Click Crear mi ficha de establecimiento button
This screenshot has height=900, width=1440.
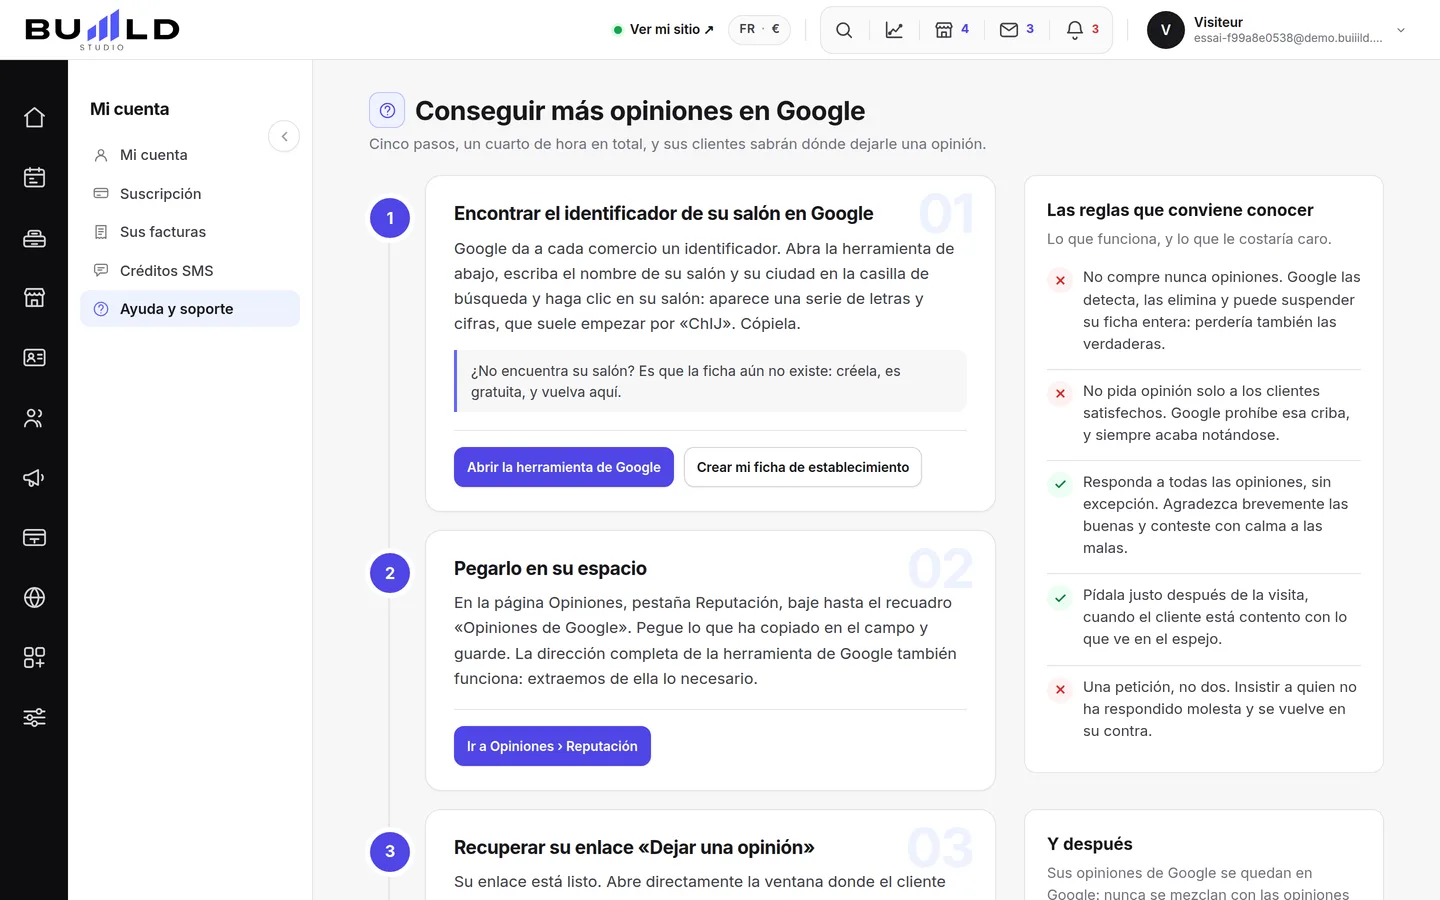tap(803, 467)
